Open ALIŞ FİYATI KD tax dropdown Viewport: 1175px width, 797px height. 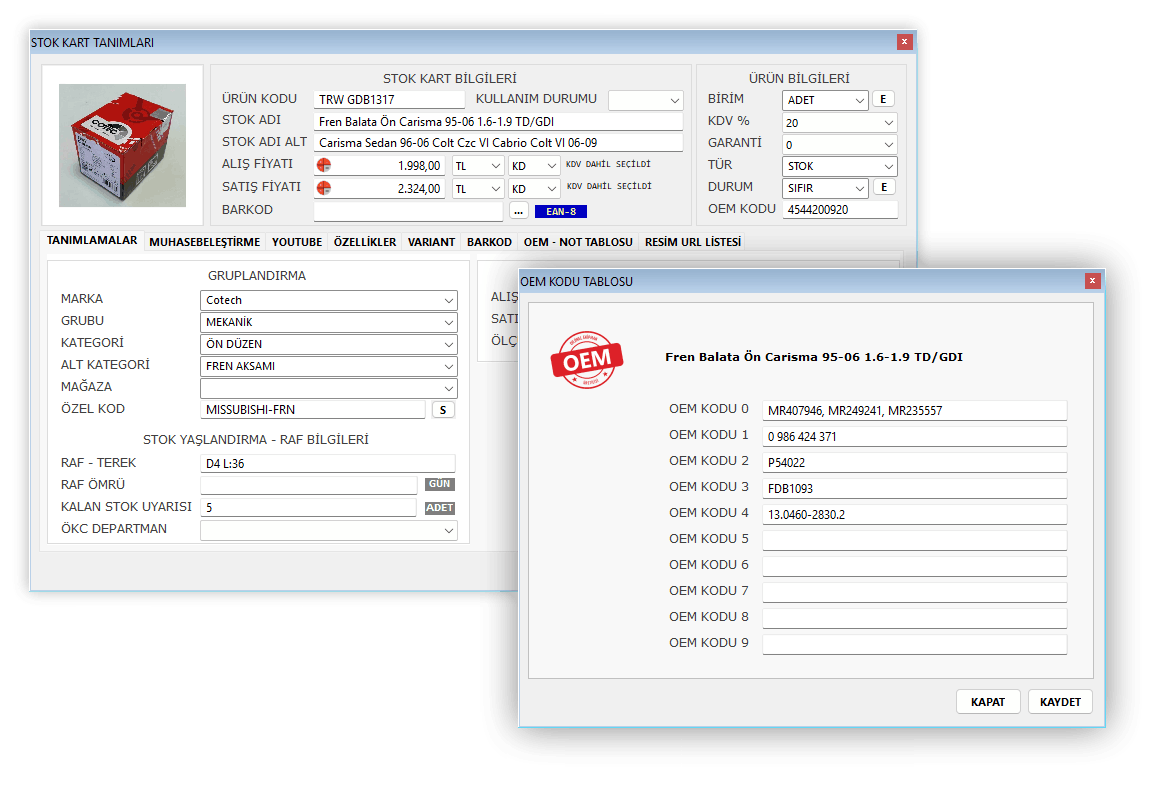click(x=534, y=166)
